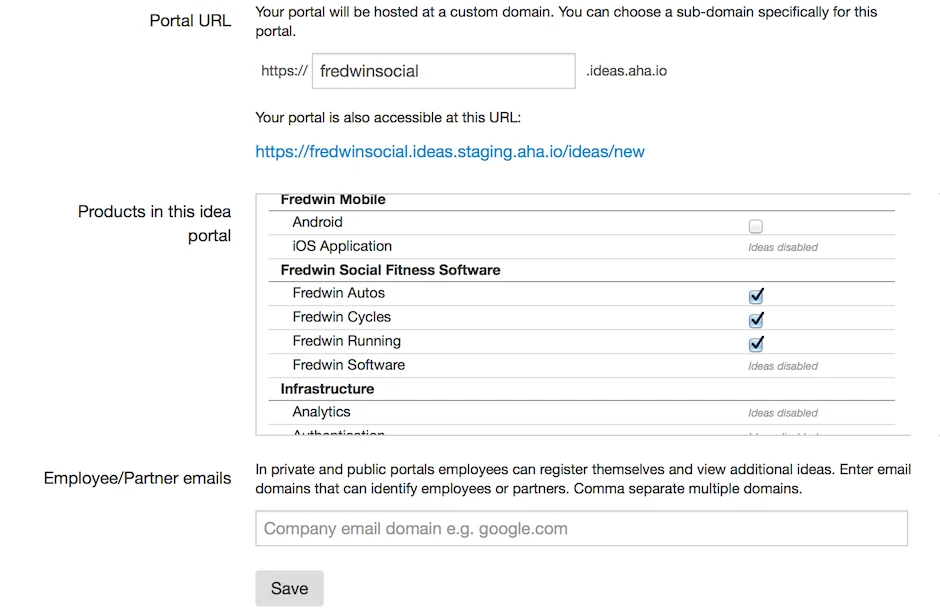Viewport: 940px width, 611px height.
Task: Select the iOS Application row label
Action: point(342,246)
